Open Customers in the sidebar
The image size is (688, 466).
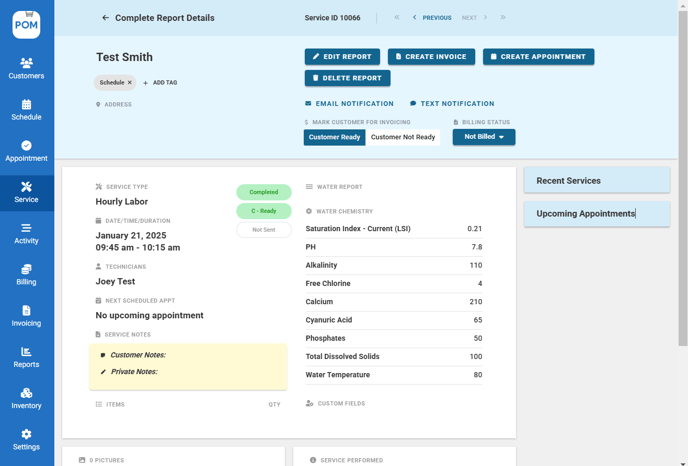pyautogui.click(x=26, y=68)
